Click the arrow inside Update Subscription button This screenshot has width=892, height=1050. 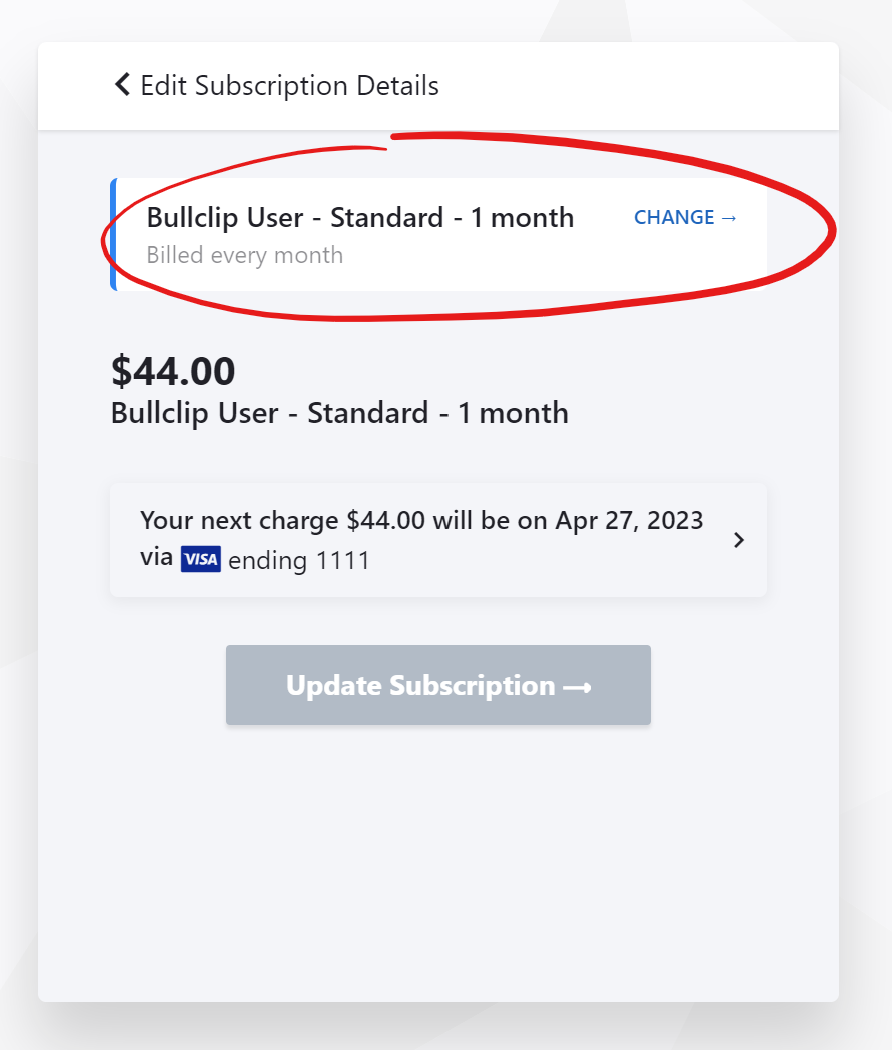577,687
